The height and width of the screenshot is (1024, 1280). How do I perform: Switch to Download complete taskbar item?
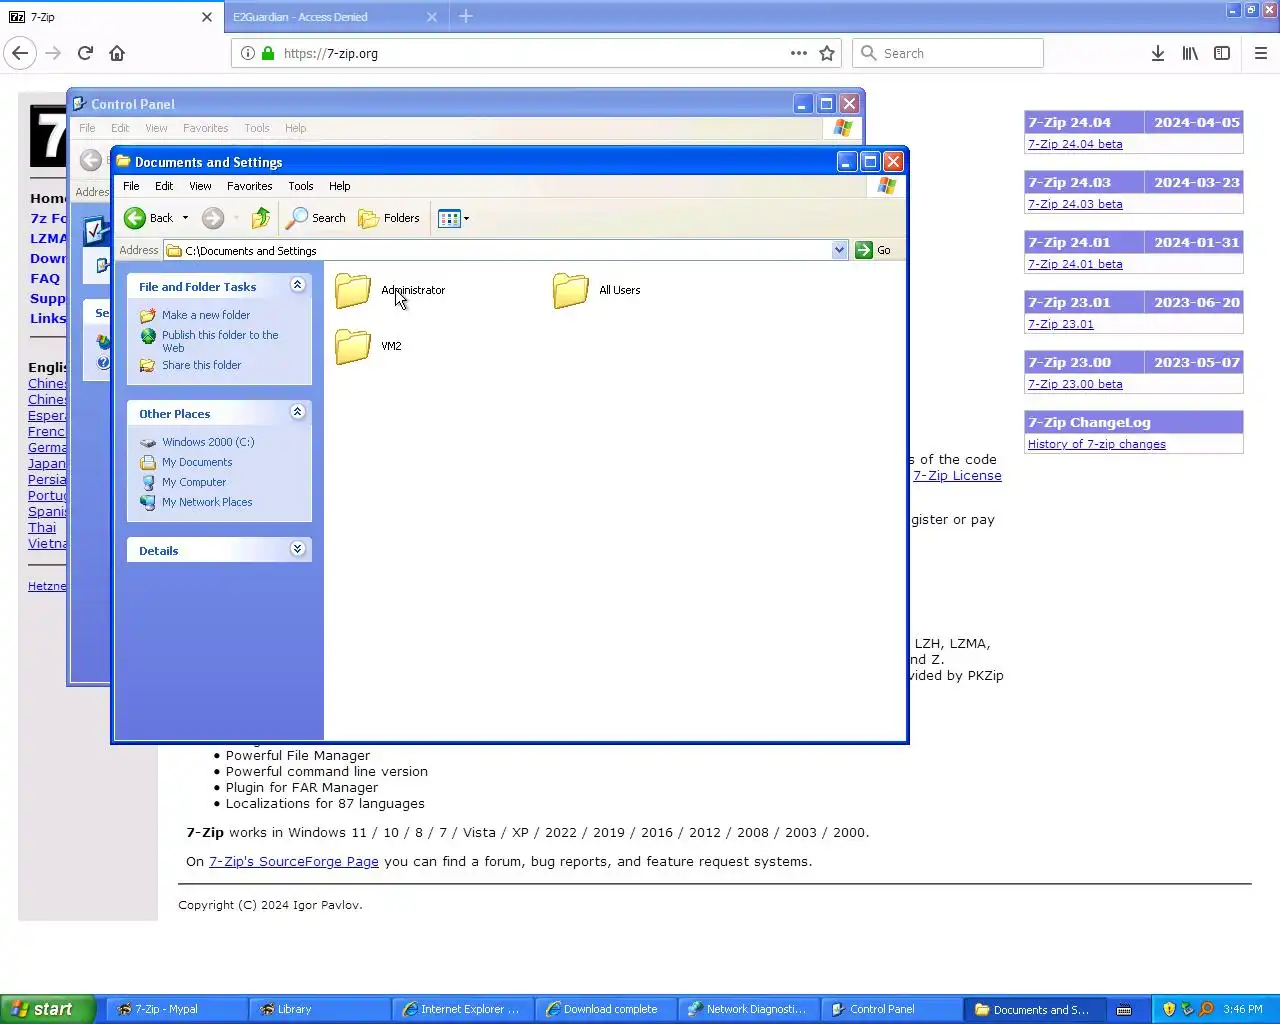coord(606,1009)
